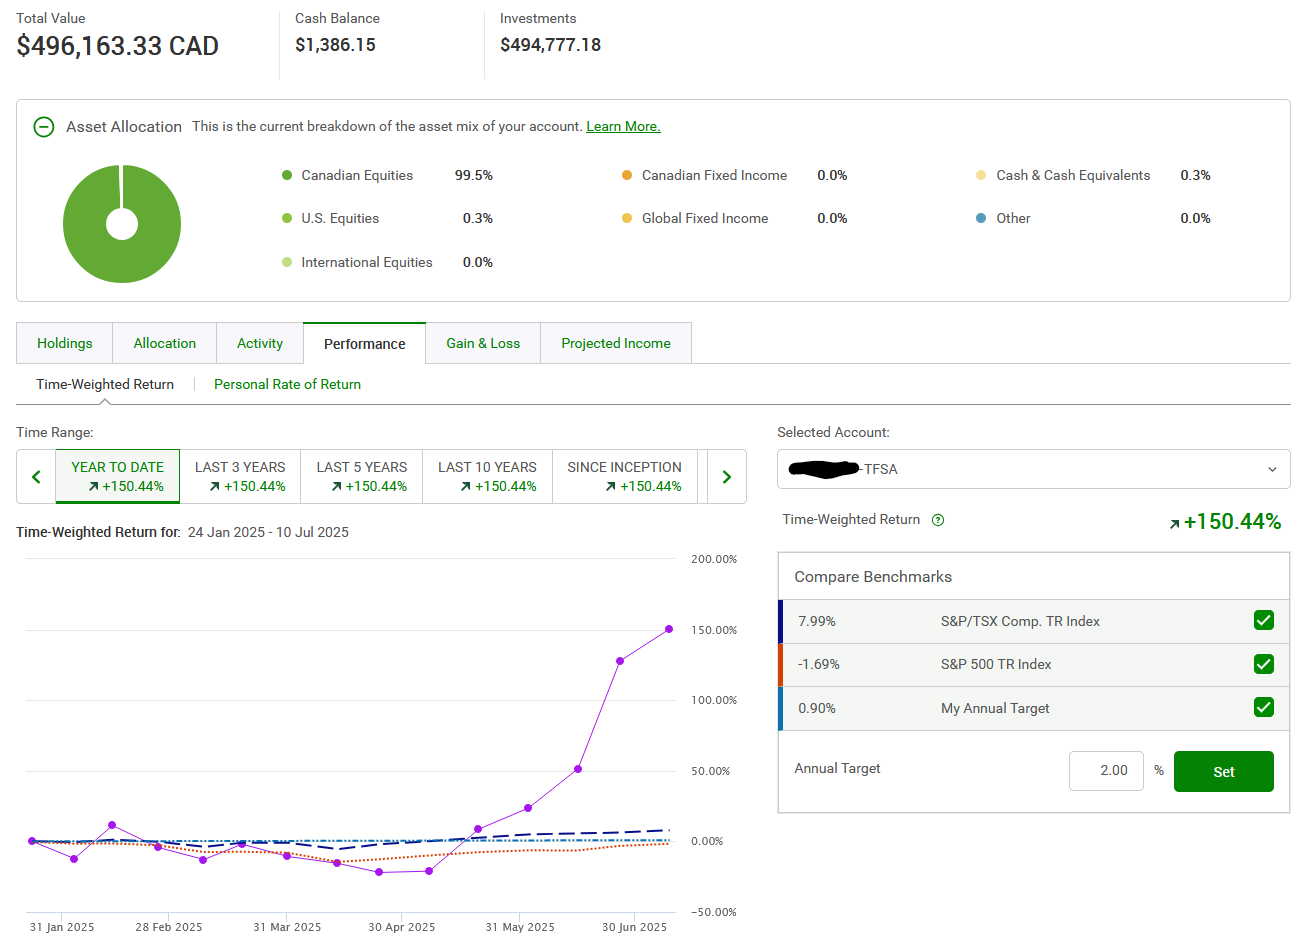Click the Annual Target percentage field
This screenshot has width=1305, height=948.
coord(1106,771)
